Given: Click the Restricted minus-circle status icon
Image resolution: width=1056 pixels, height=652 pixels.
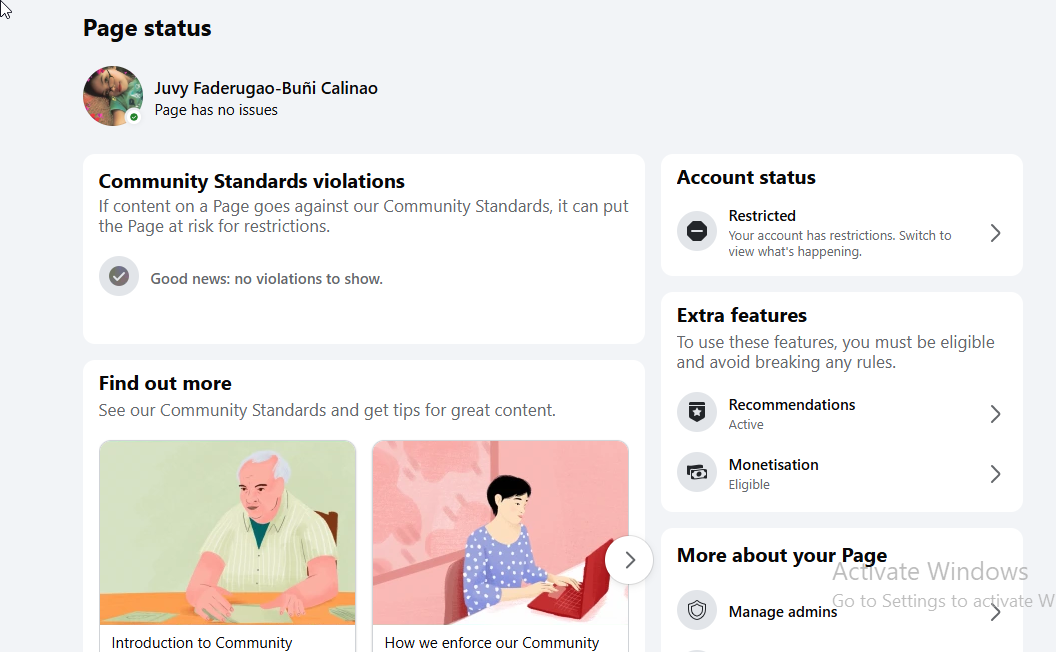Looking at the screenshot, I should pyautogui.click(x=696, y=231).
